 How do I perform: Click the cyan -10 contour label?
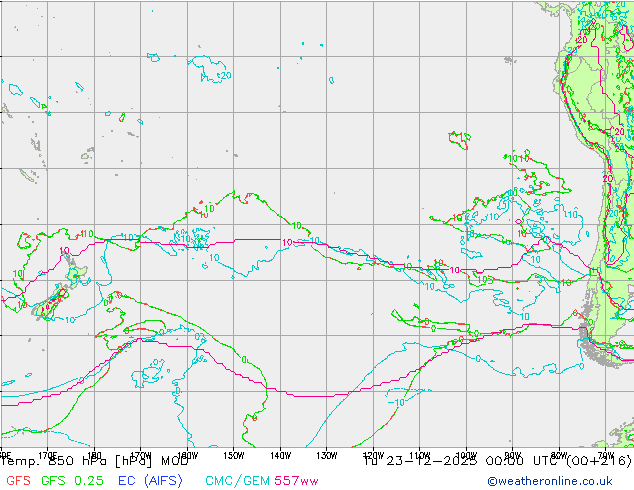coord(396,403)
